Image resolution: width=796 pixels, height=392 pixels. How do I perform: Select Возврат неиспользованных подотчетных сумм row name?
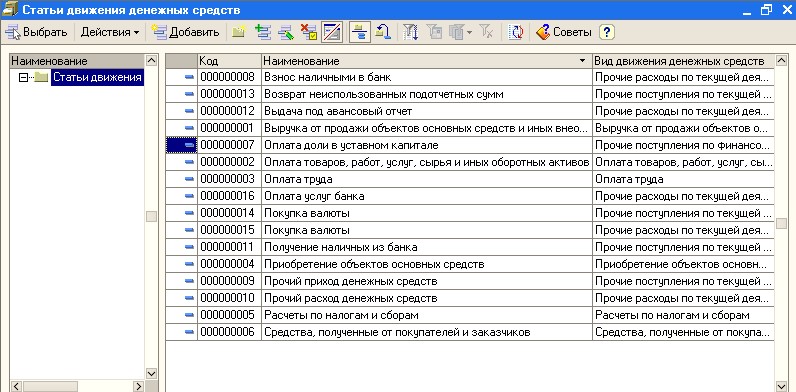pyautogui.click(x=426, y=94)
